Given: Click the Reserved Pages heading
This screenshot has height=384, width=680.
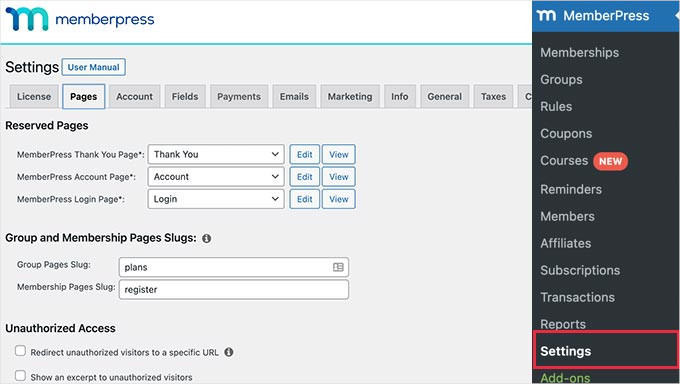Looking at the screenshot, I should point(47,125).
